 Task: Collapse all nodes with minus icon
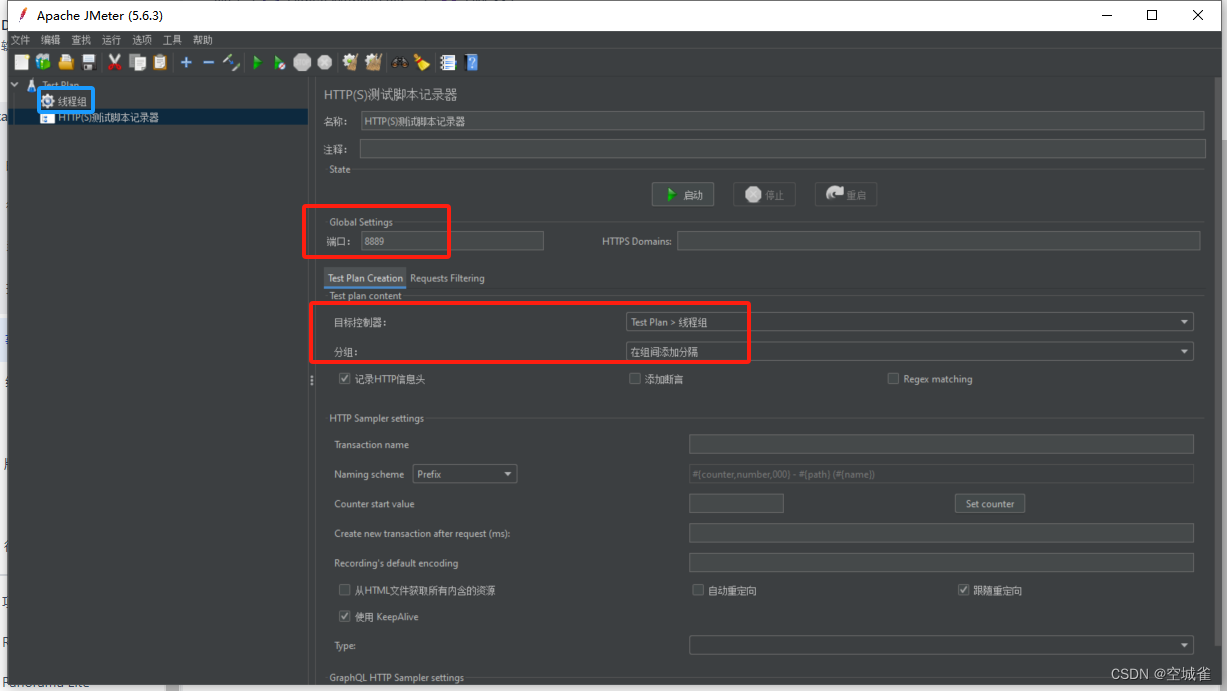(208, 62)
